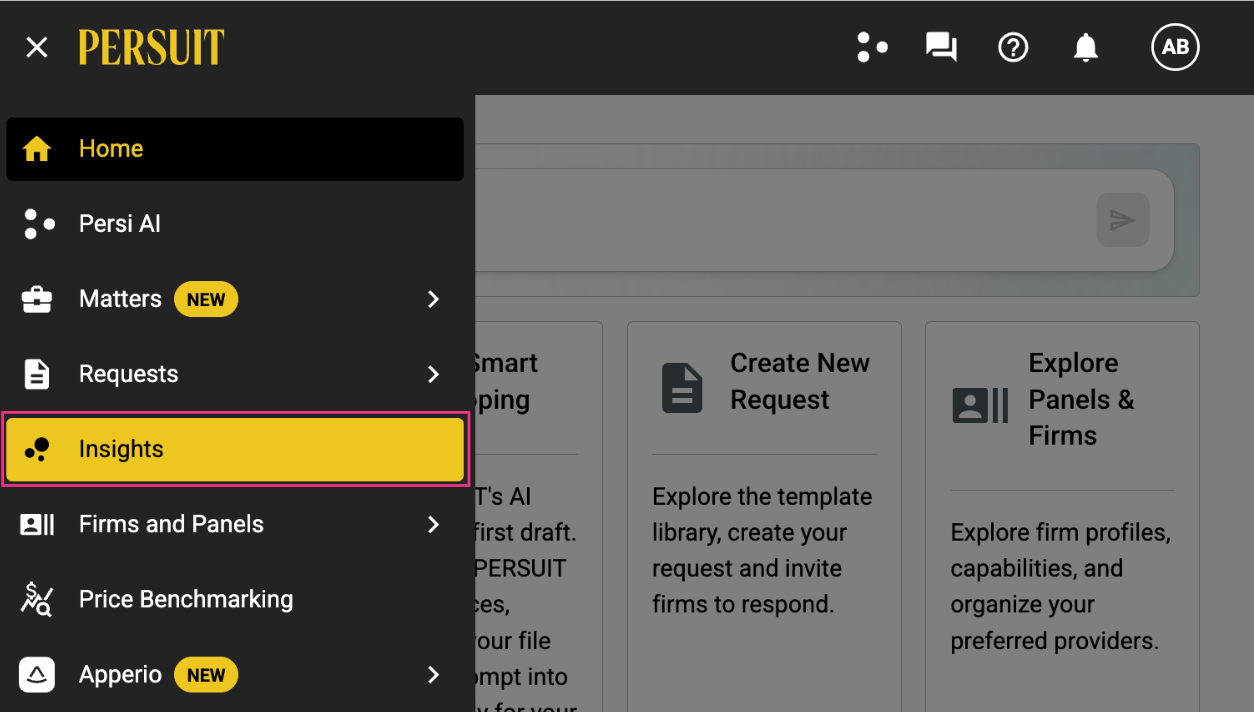Click the NEW badge beside Matters
The height and width of the screenshot is (712, 1254).
click(206, 299)
